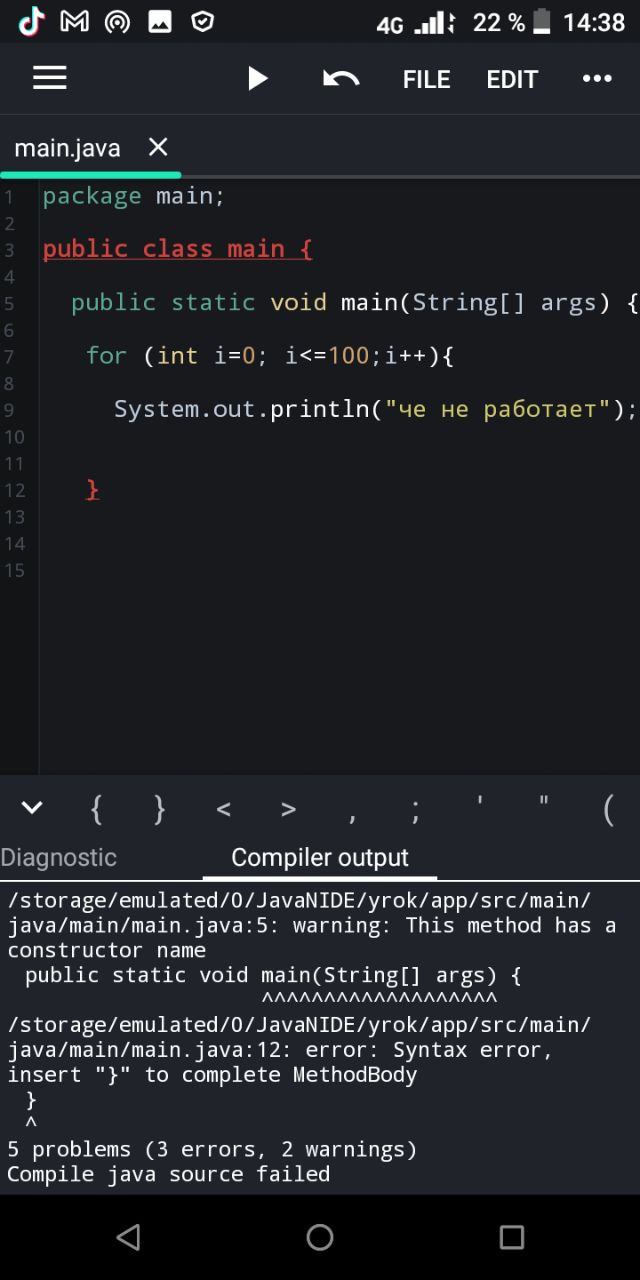Open the hamburger navigation menu
Image resolution: width=640 pixels, height=1280 pixels.
click(50, 79)
